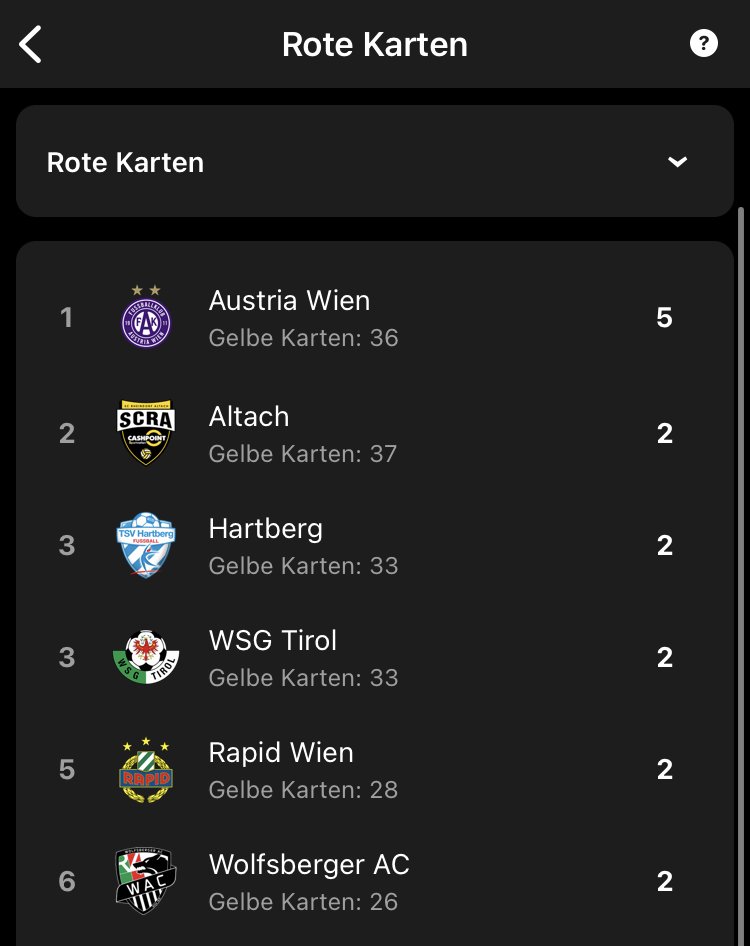Open the Rapid Wien team name

pyautogui.click(x=281, y=752)
